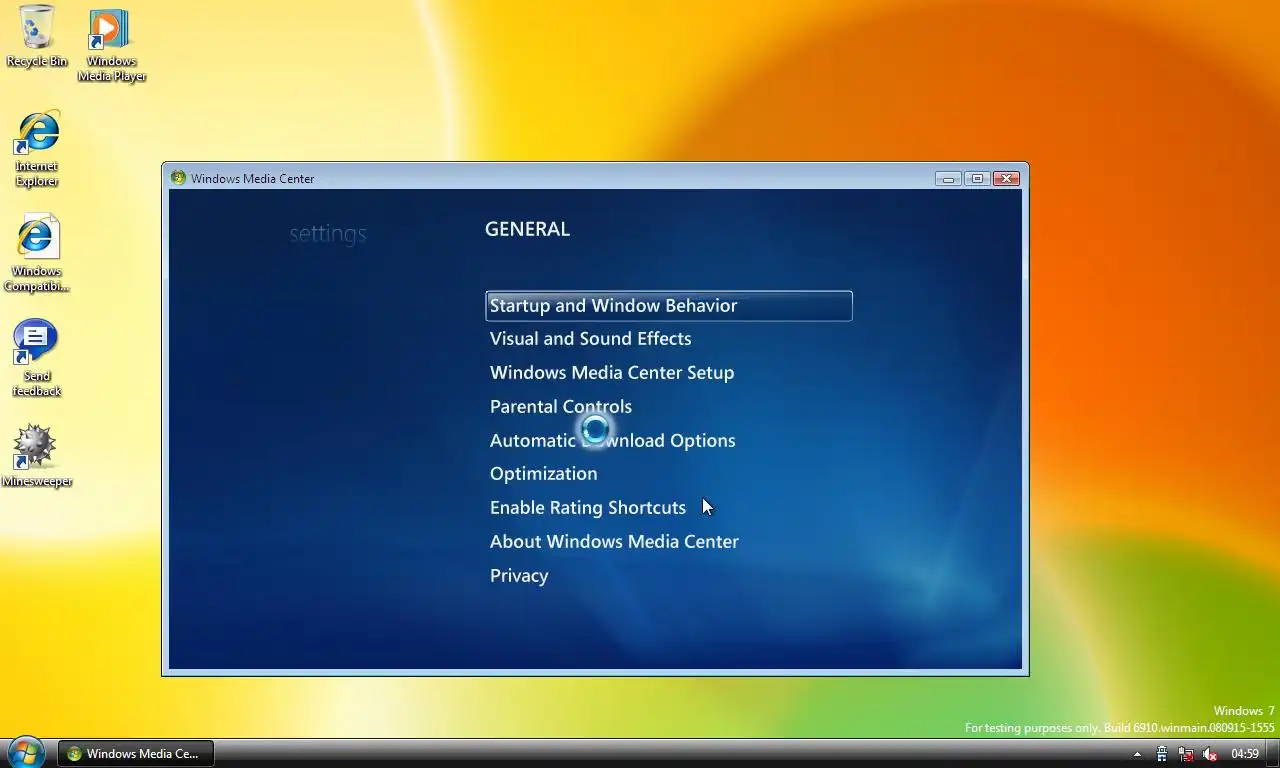Open Parental Controls
Screen dimensions: 1280x768
[561, 407]
